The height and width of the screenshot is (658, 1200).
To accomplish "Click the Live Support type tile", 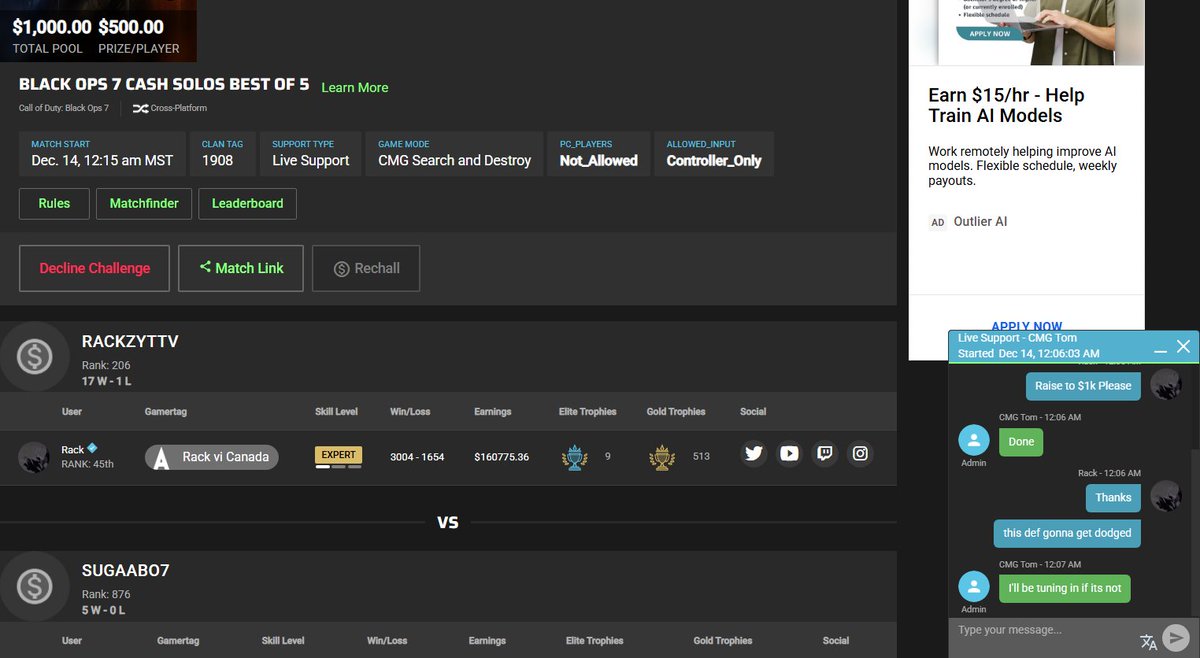I will [x=311, y=153].
